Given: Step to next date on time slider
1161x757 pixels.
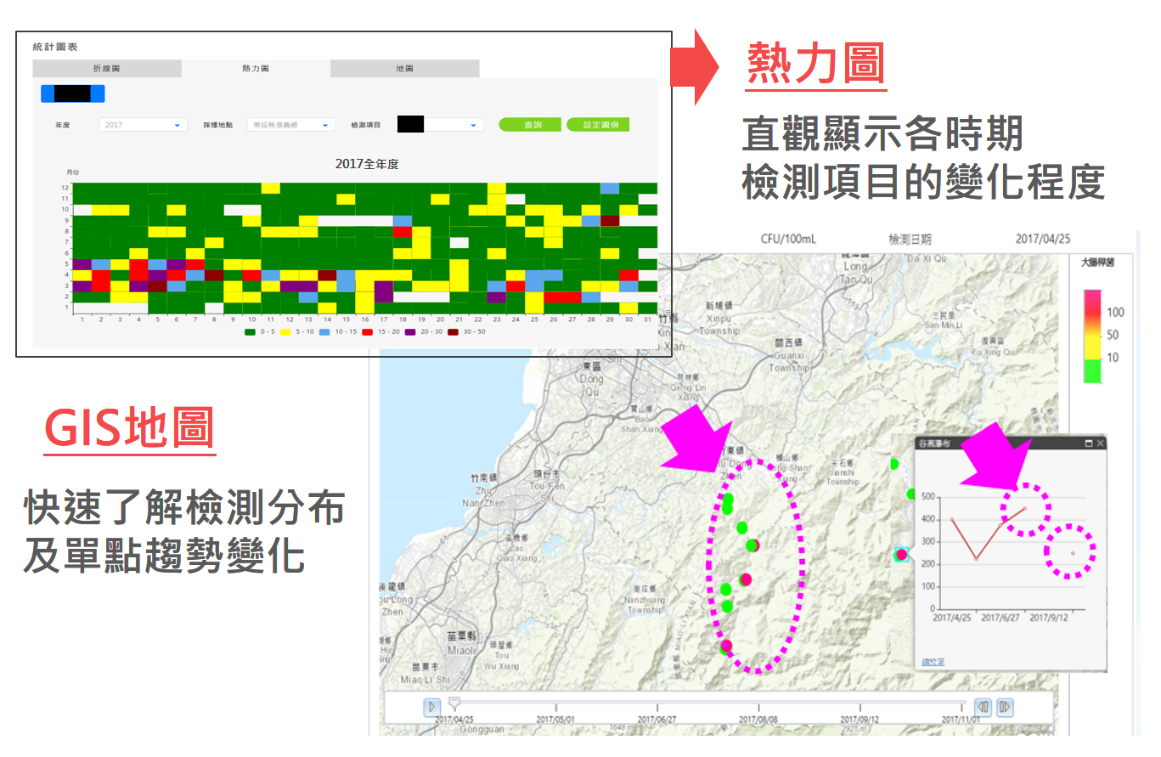Looking at the screenshot, I should tap(1005, 707).
